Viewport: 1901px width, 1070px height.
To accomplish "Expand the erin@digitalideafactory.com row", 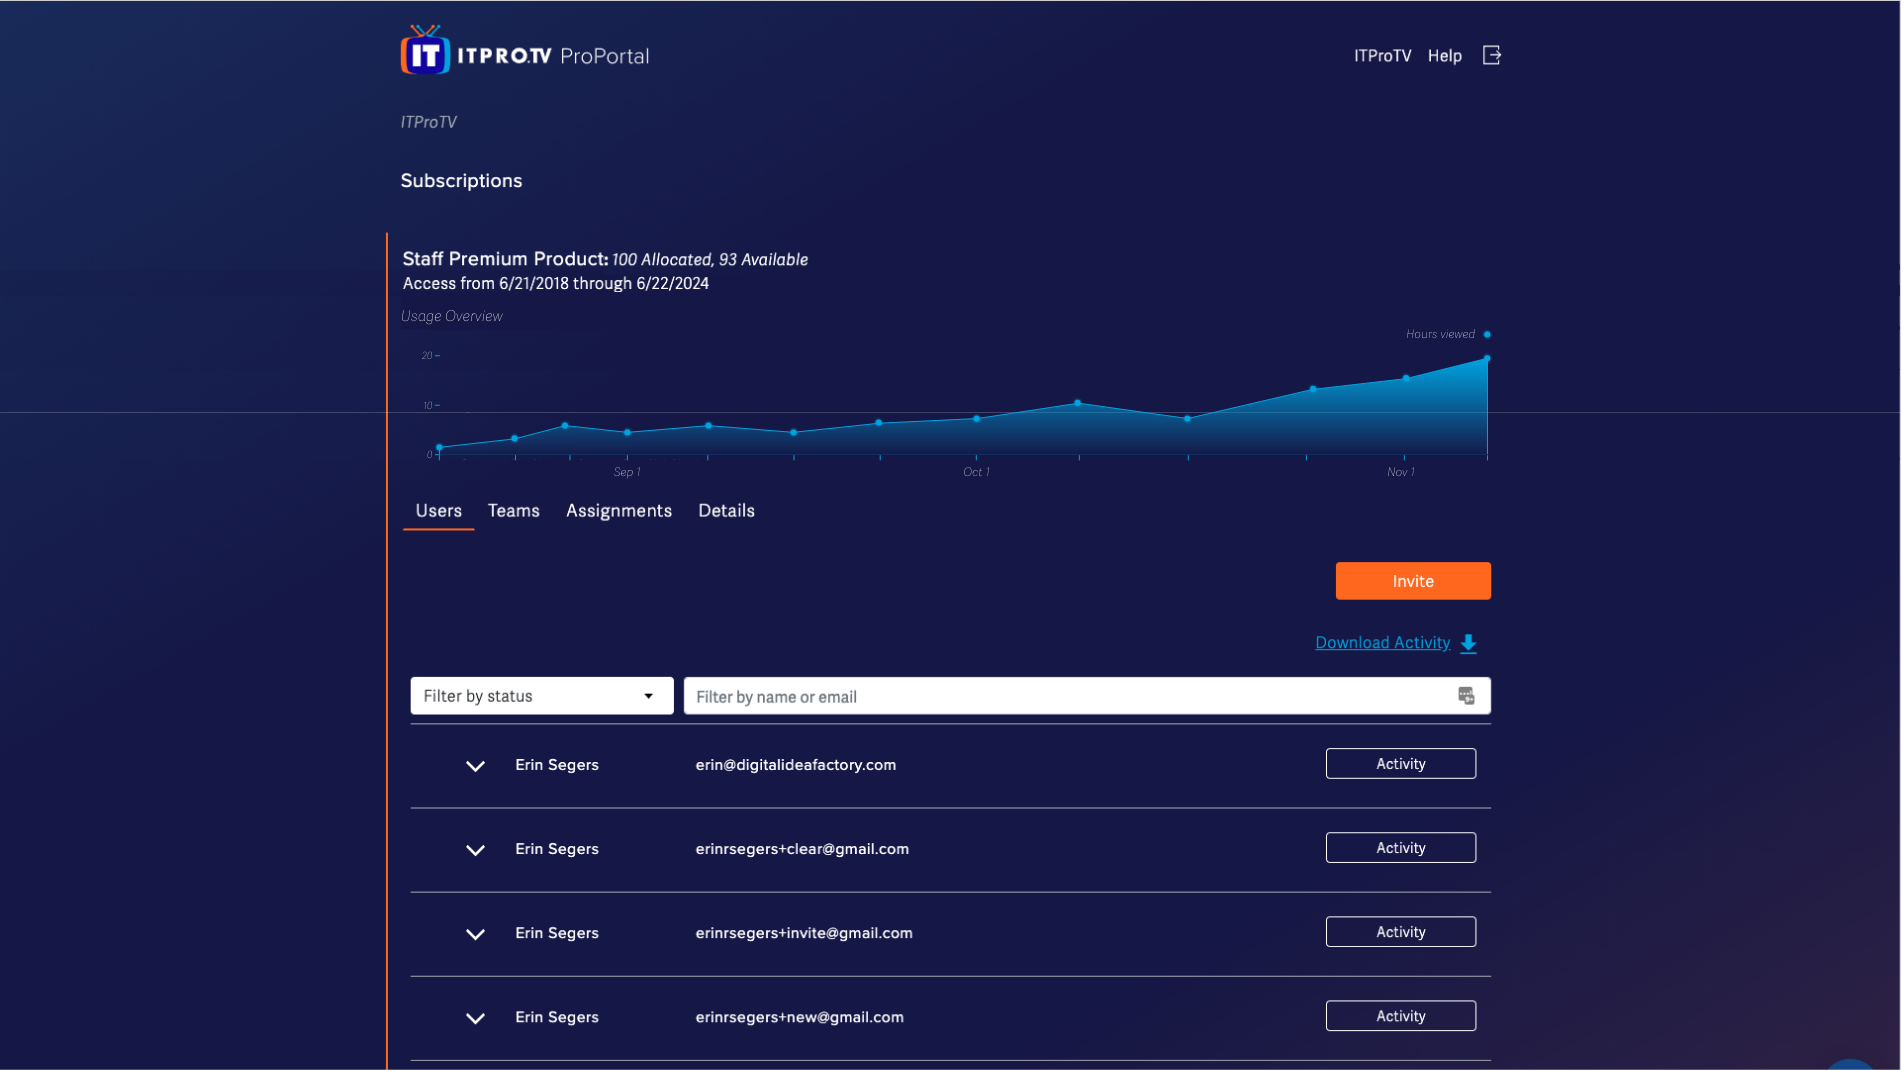I will click(475, 766).
